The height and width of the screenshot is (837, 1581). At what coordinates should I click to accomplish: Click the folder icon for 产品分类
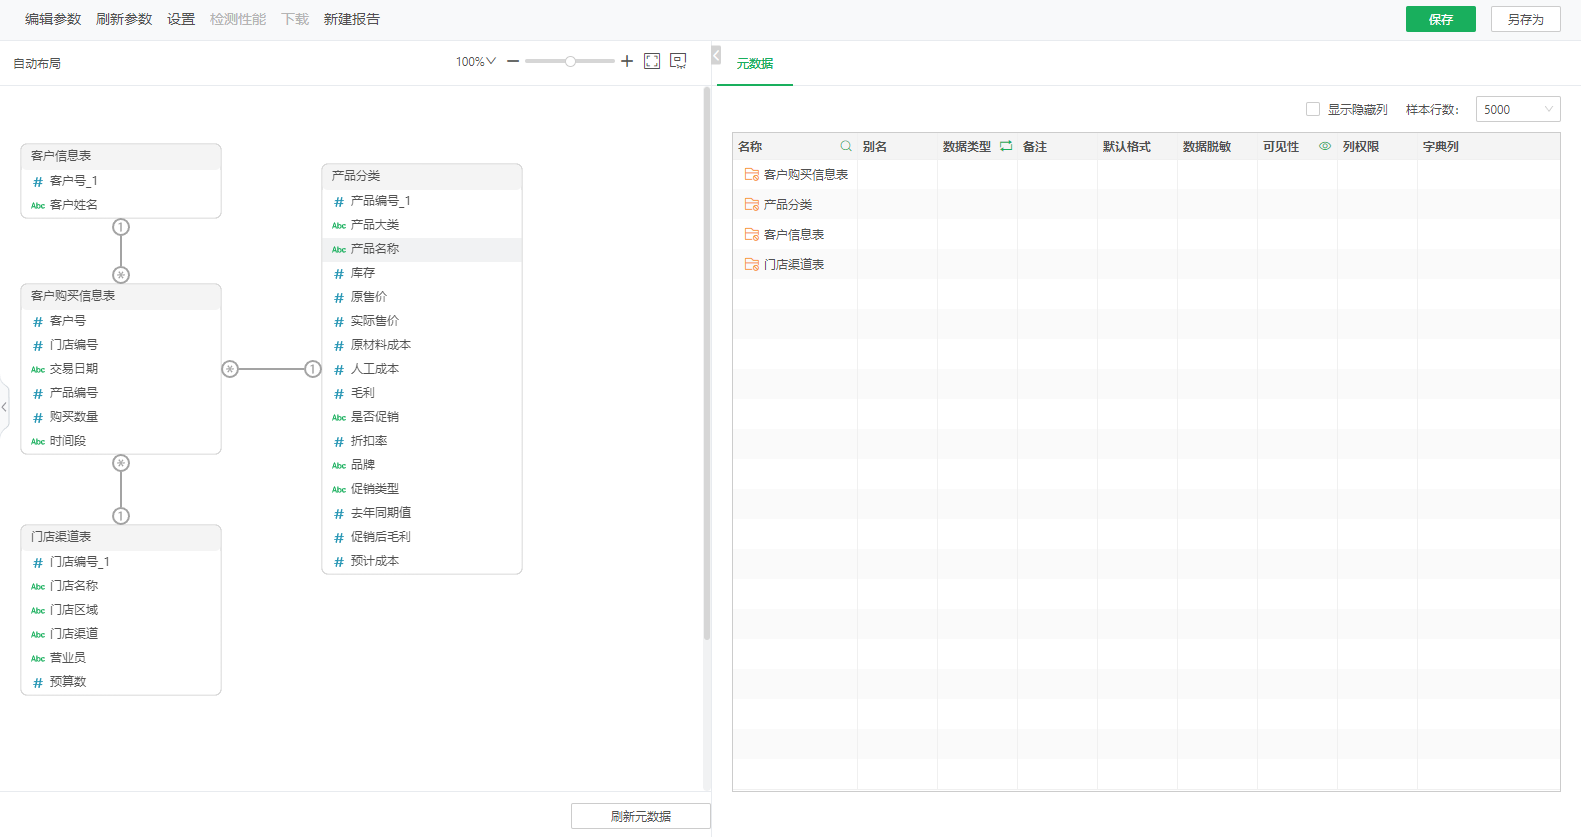751,204
